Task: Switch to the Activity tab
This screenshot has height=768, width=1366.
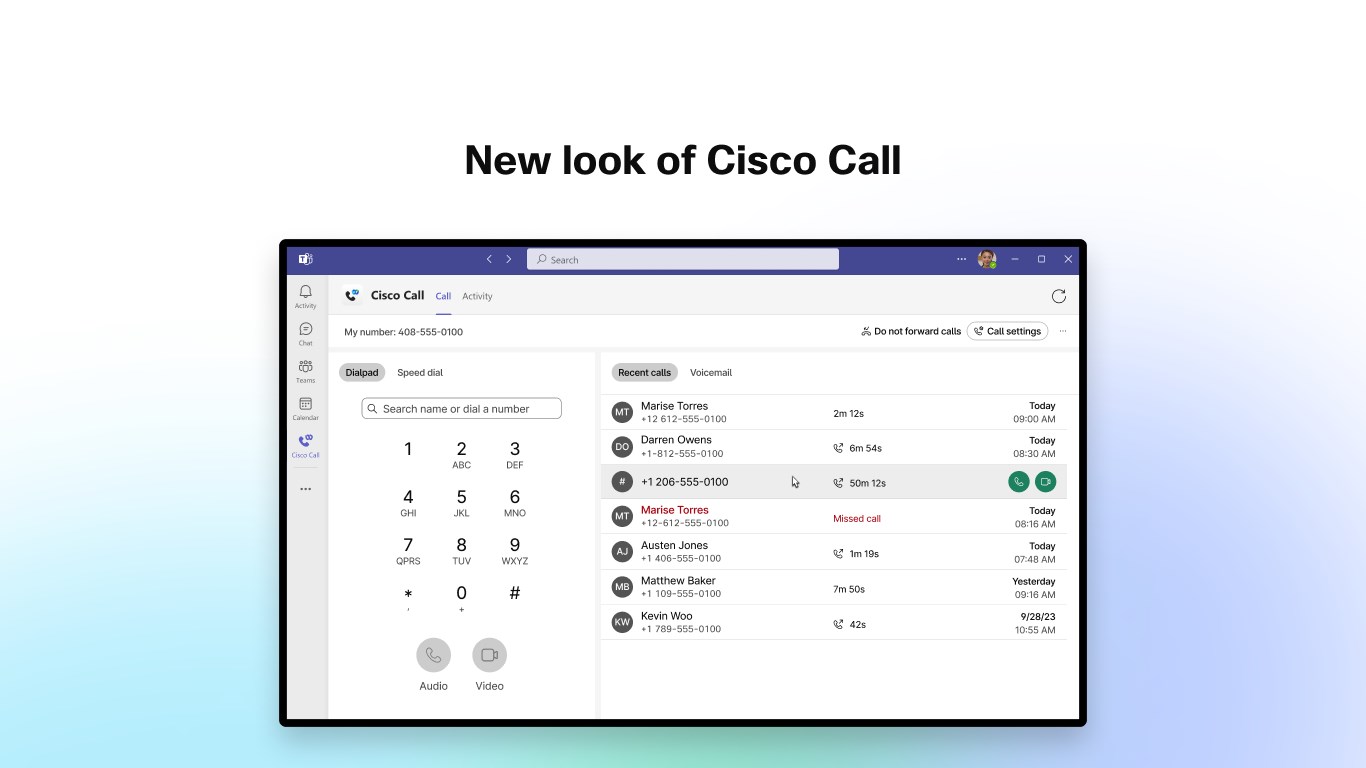Action: tap(477, 296)
